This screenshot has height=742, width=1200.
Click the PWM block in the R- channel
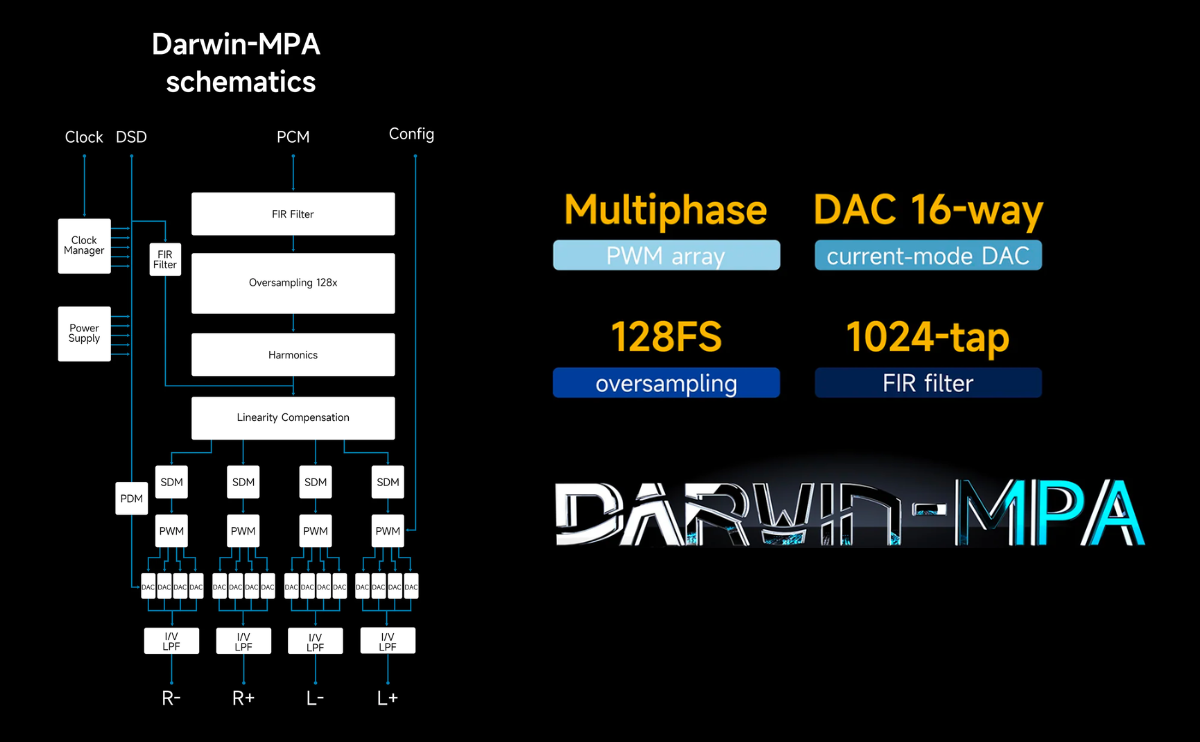click(171, 531)
